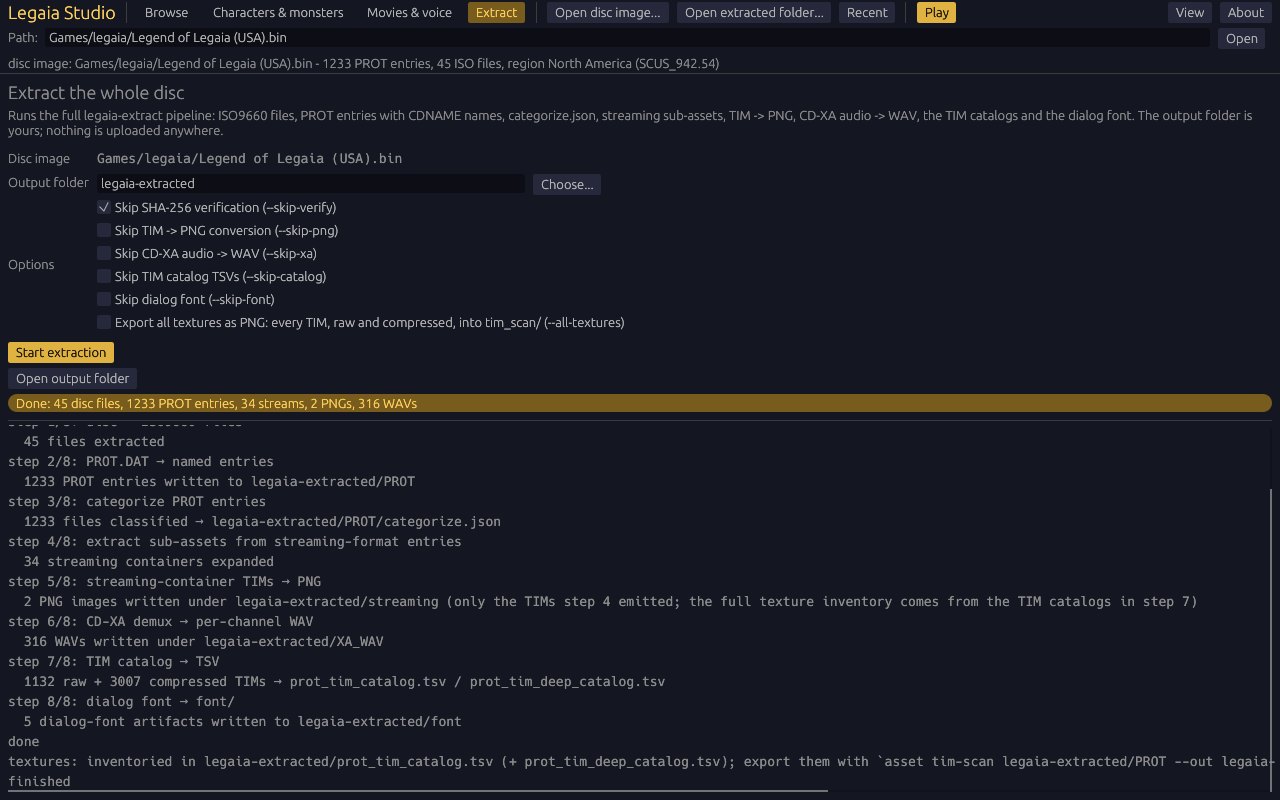Click Open output folder button

coord(72,379)
